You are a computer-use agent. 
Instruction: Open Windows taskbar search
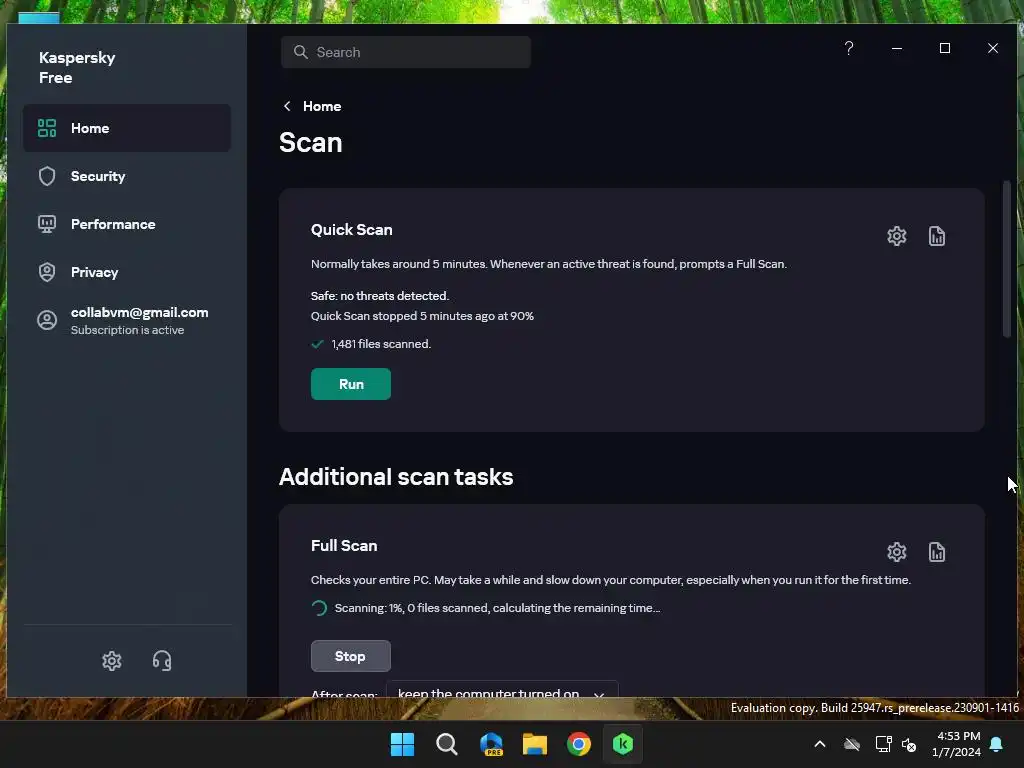tap(447, 744)
